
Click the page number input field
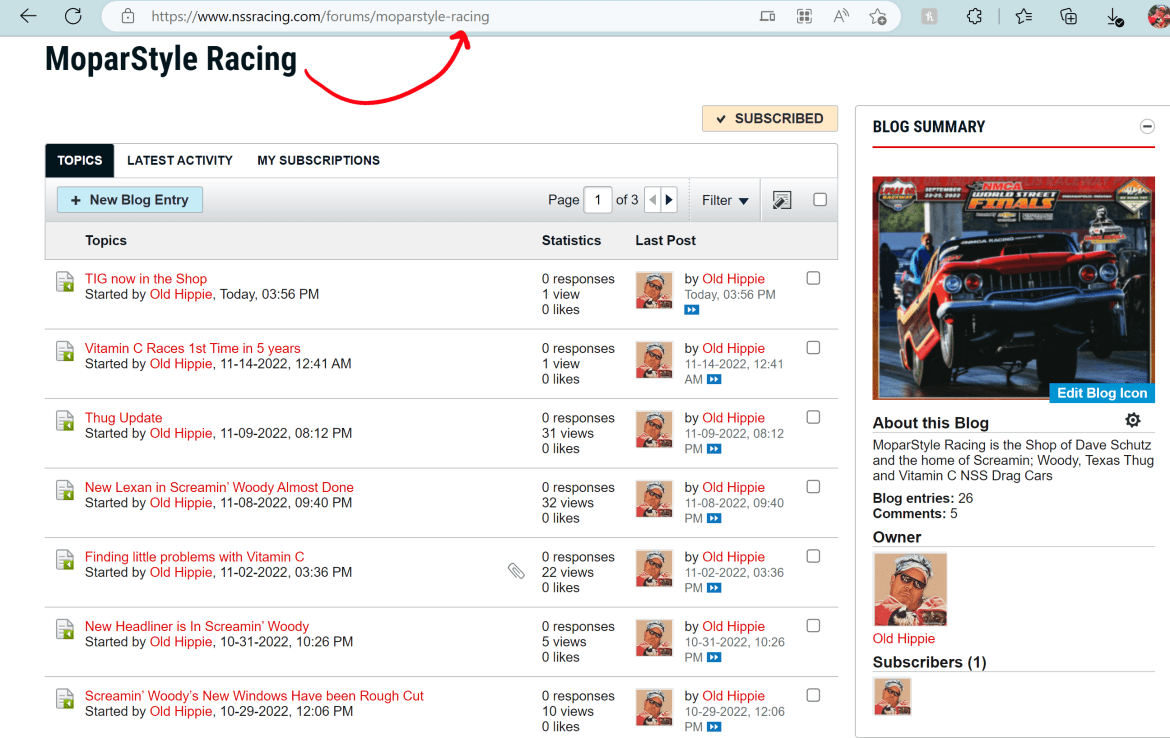coord(598,200)
